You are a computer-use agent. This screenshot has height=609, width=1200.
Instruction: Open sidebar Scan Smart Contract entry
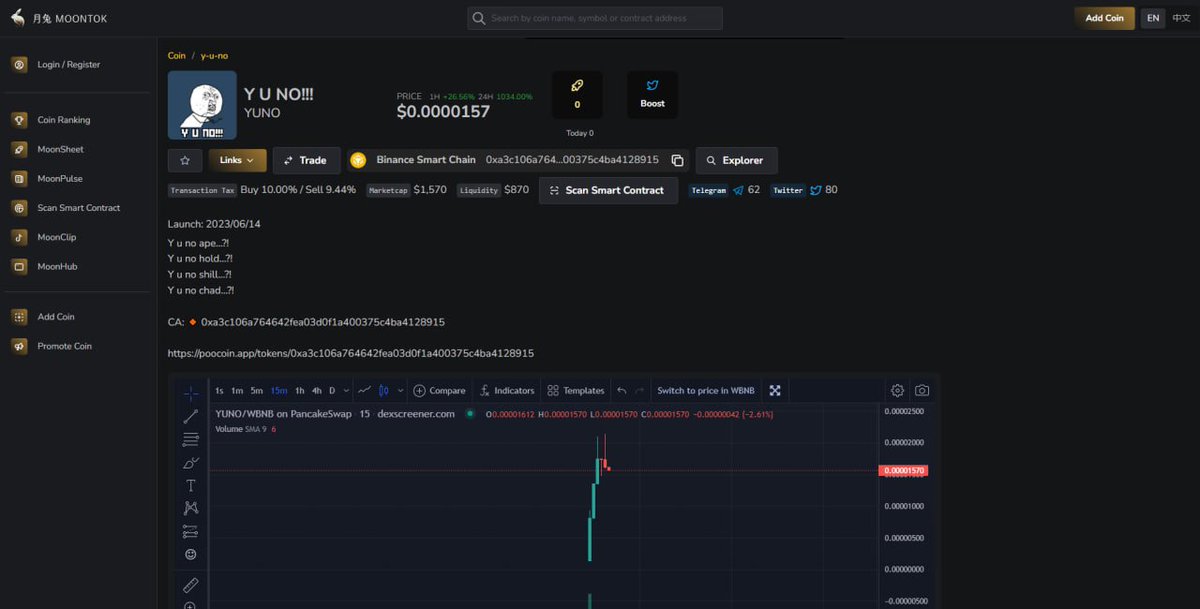coord(79,208)
